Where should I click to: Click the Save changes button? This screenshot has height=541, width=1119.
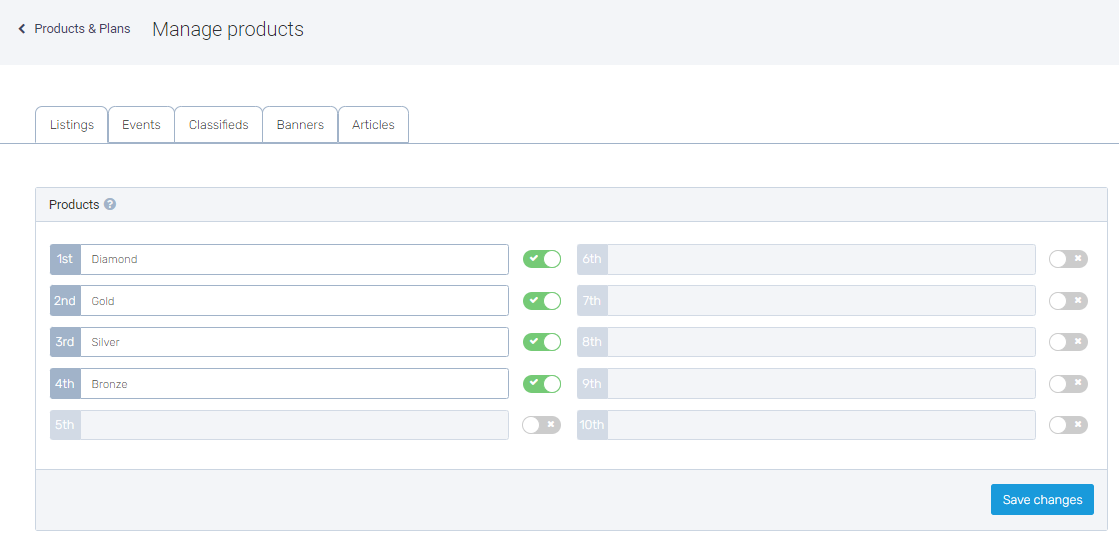point(1042,500)
